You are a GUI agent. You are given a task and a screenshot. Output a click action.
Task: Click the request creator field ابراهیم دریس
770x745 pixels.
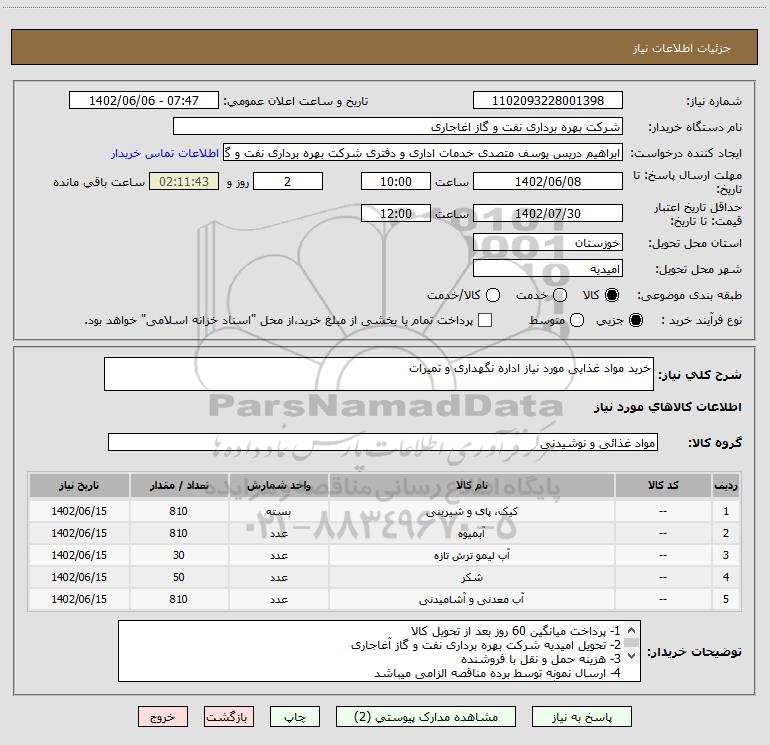click(x=423, y=153)
